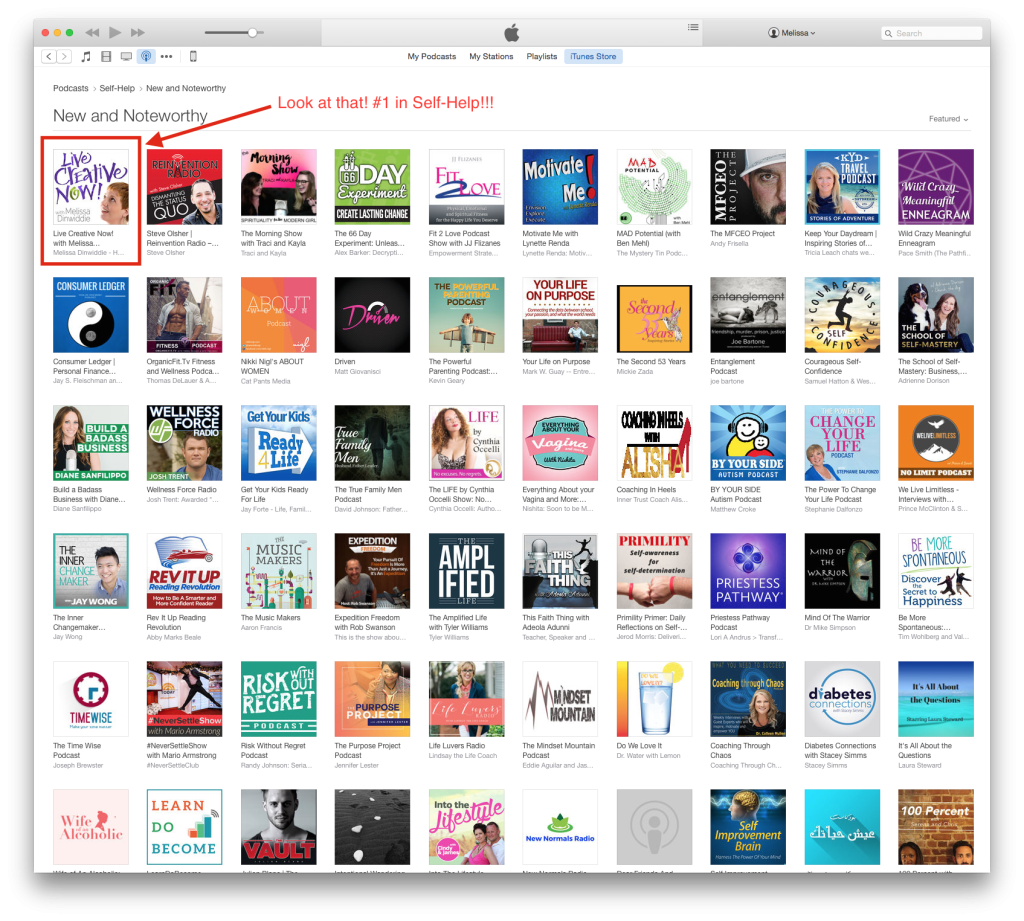This screenshot has width=1024, height=921.
Task: Click the iPhone device icon
Action: click(193, 57)
